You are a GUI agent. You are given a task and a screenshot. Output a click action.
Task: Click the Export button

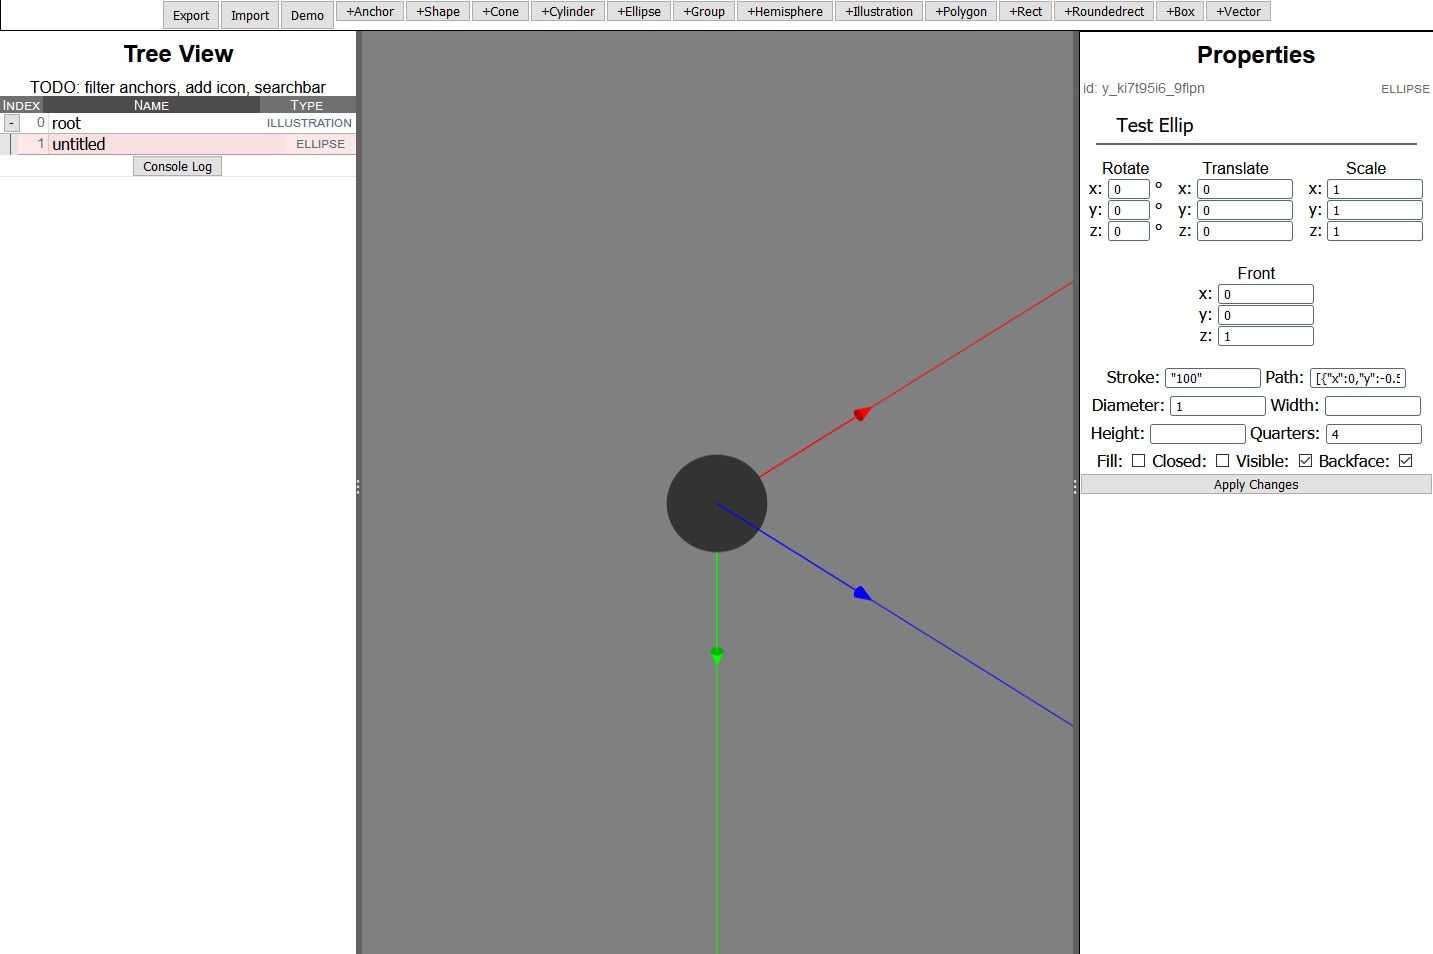click(191, 15)
